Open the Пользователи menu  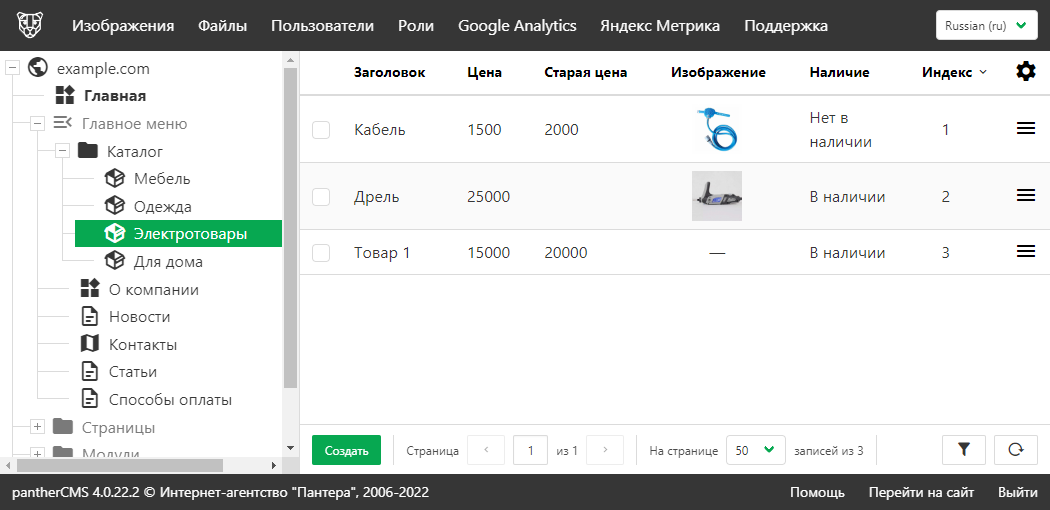pyautogui.click(x=322, y=26)
